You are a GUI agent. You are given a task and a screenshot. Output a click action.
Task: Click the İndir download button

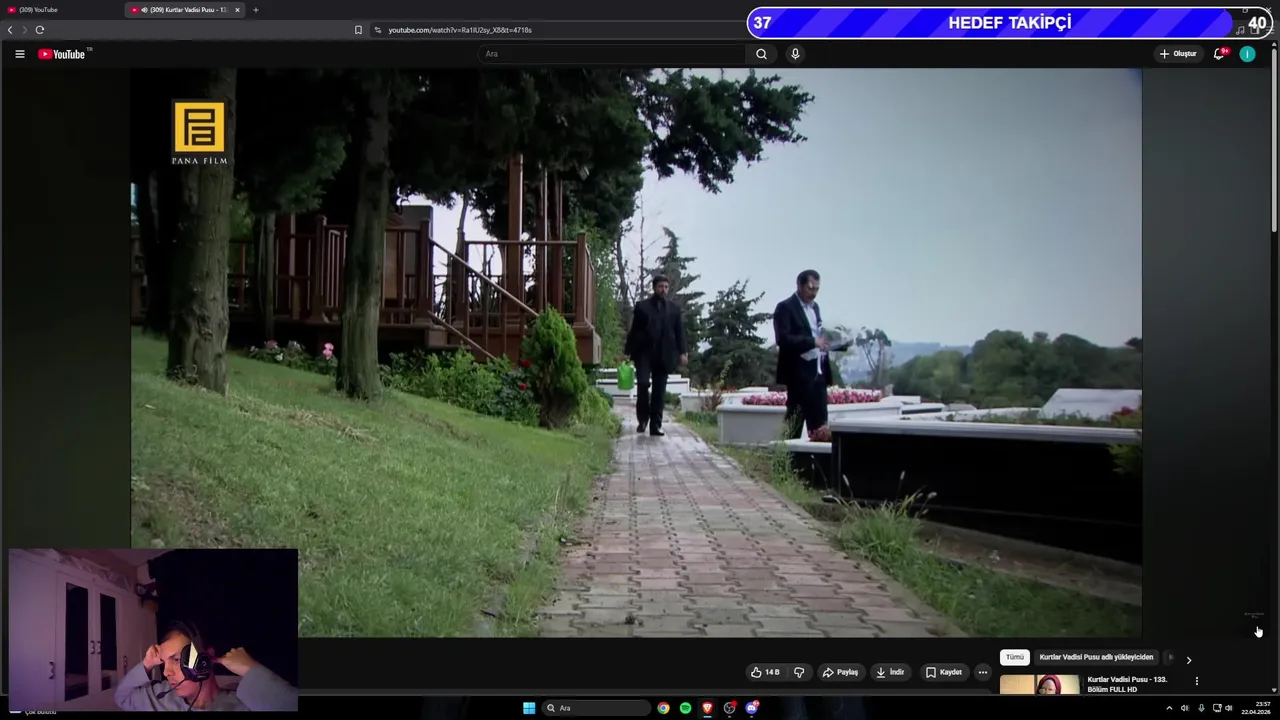[x=890, y=672]
